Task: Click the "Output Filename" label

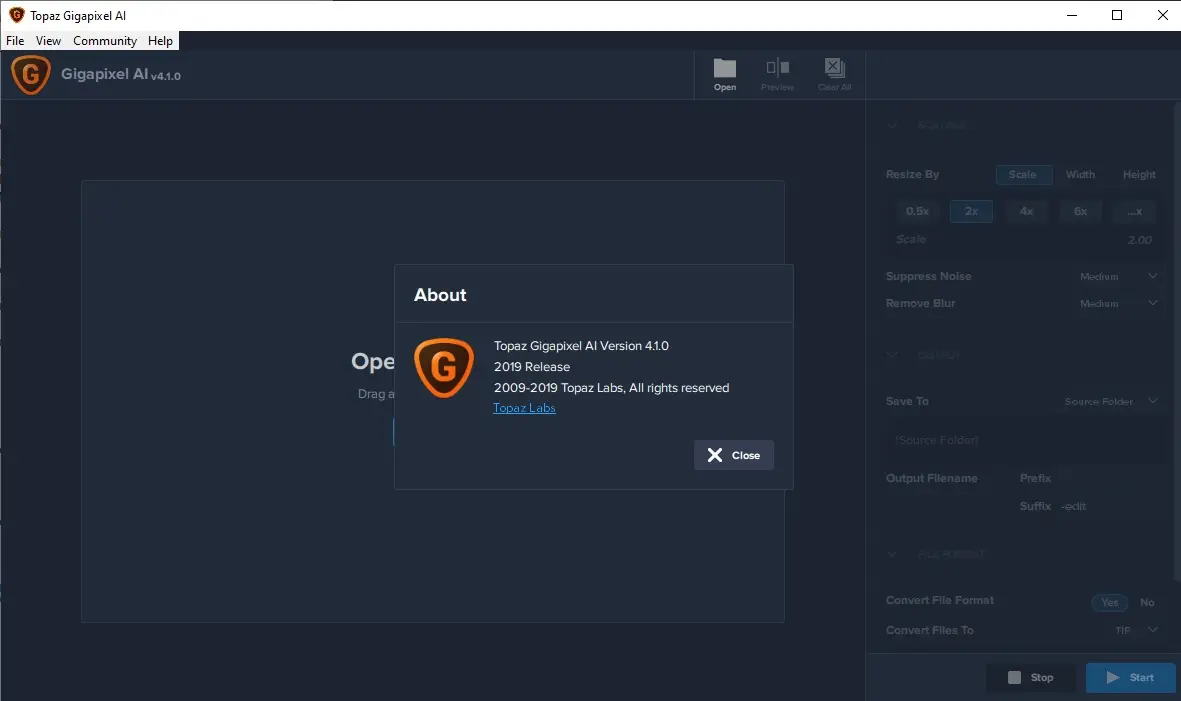Action: click(932, 478)
